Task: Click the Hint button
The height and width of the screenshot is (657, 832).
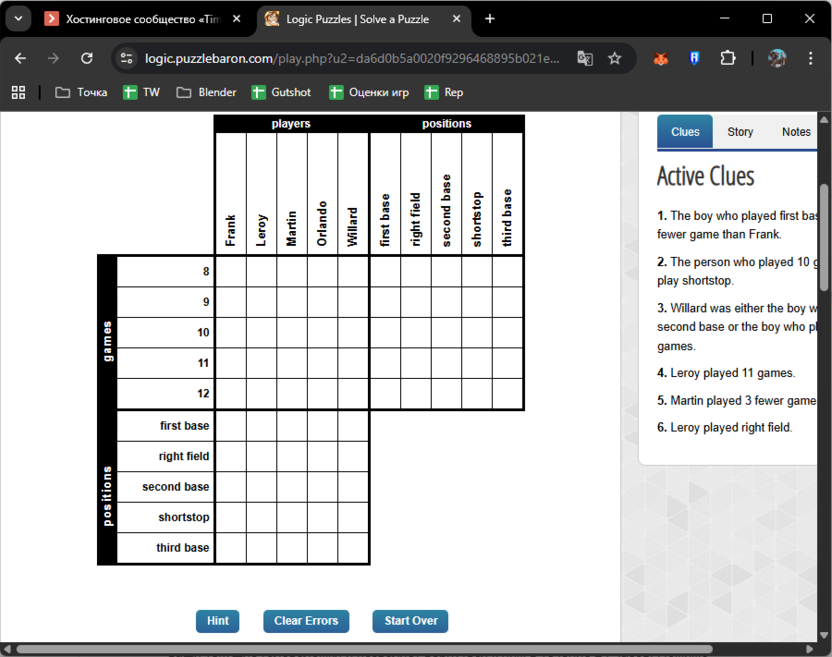Action: tap(218, 621)
